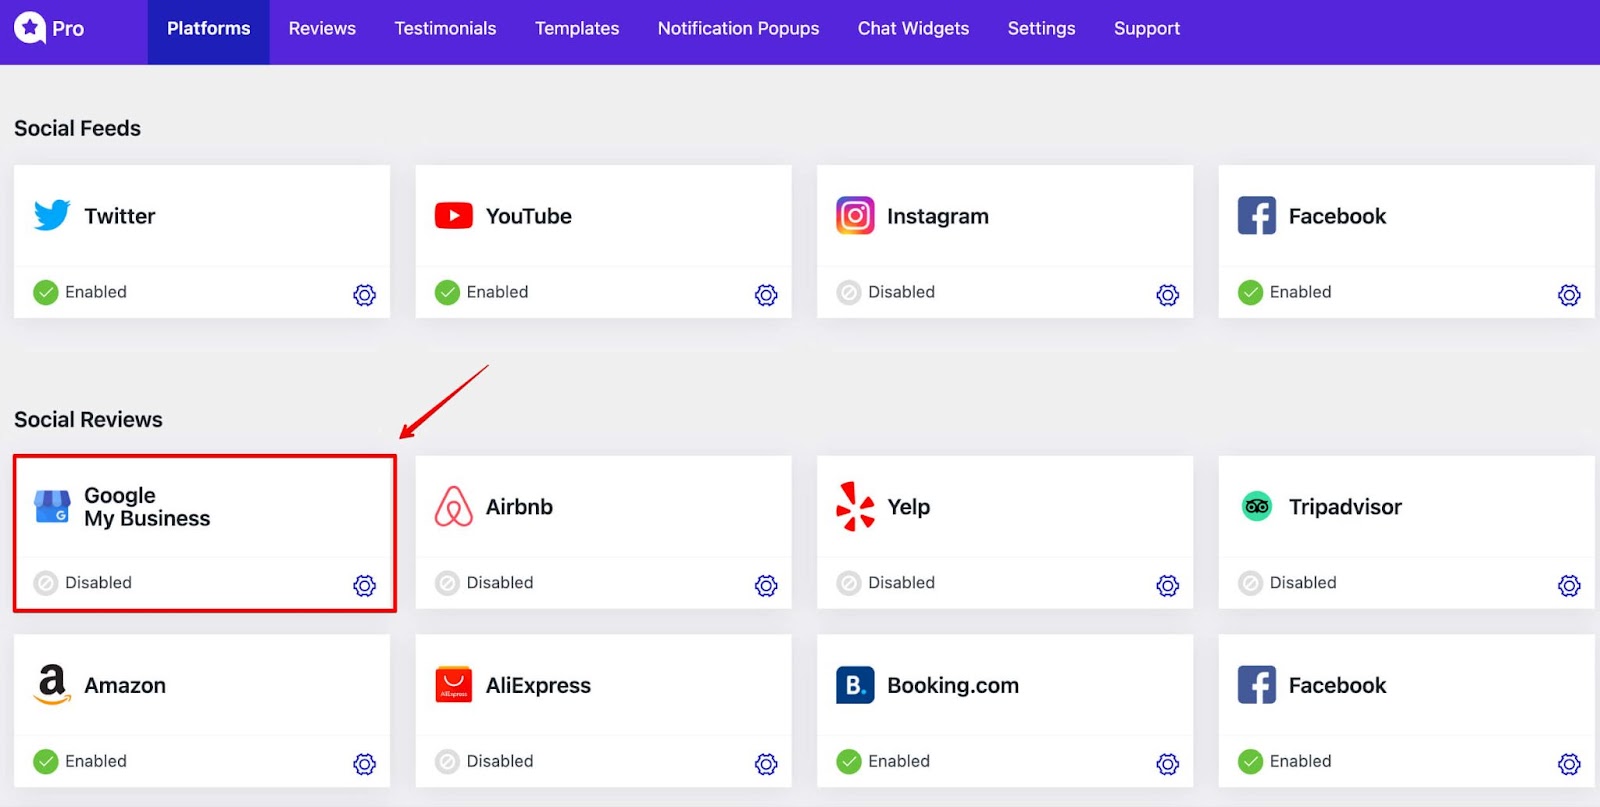Open the Chat Widgets tab
Image resolution: width=1600 pixels, height=807 pixels.
click(913, 29)
